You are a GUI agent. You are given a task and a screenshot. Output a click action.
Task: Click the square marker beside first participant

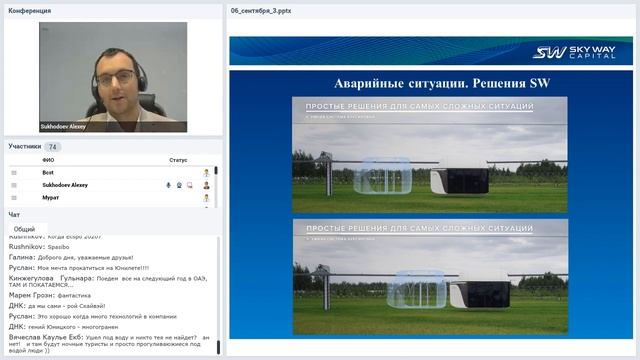click(x=14, y=173)
